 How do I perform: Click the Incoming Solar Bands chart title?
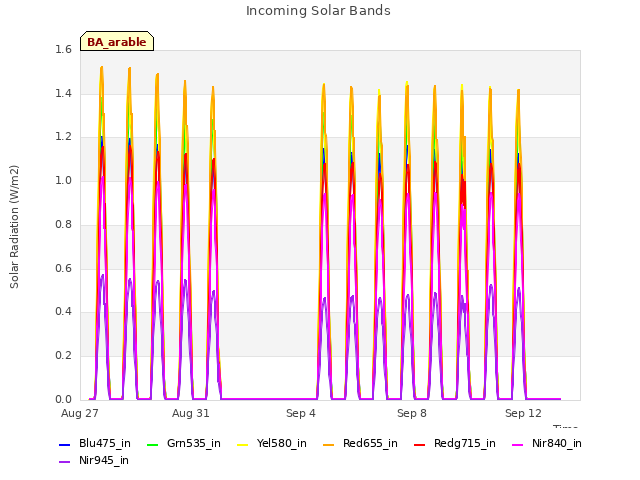tap(318, 11)
